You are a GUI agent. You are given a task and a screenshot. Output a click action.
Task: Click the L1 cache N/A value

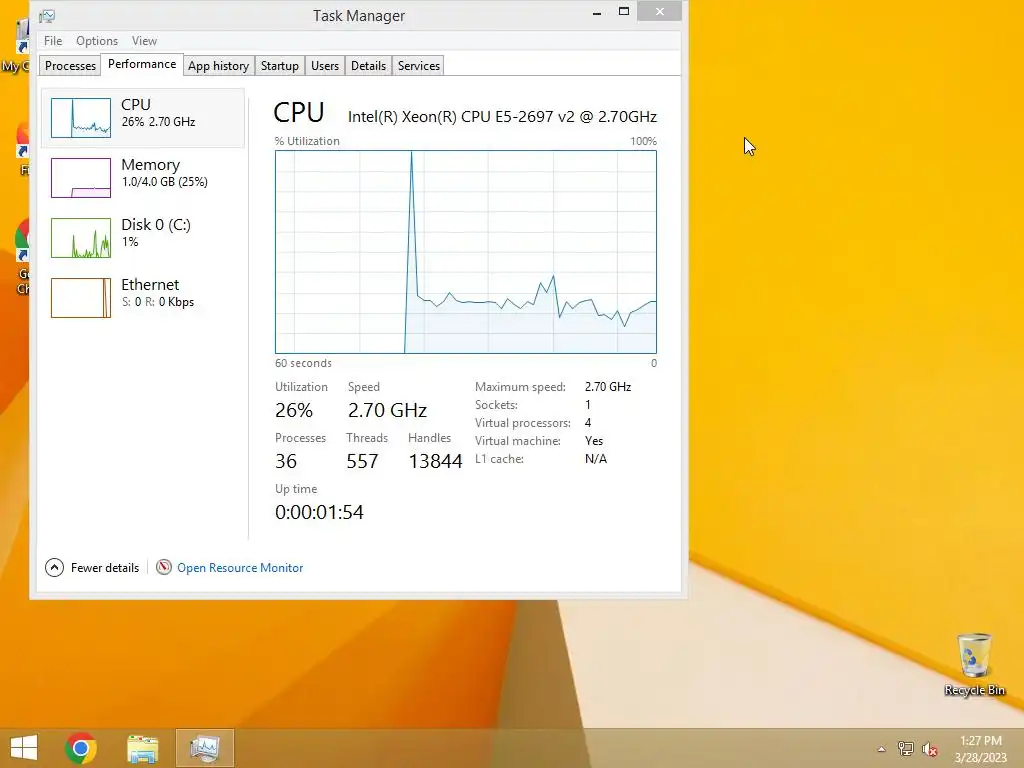click(x=596, y=459)
